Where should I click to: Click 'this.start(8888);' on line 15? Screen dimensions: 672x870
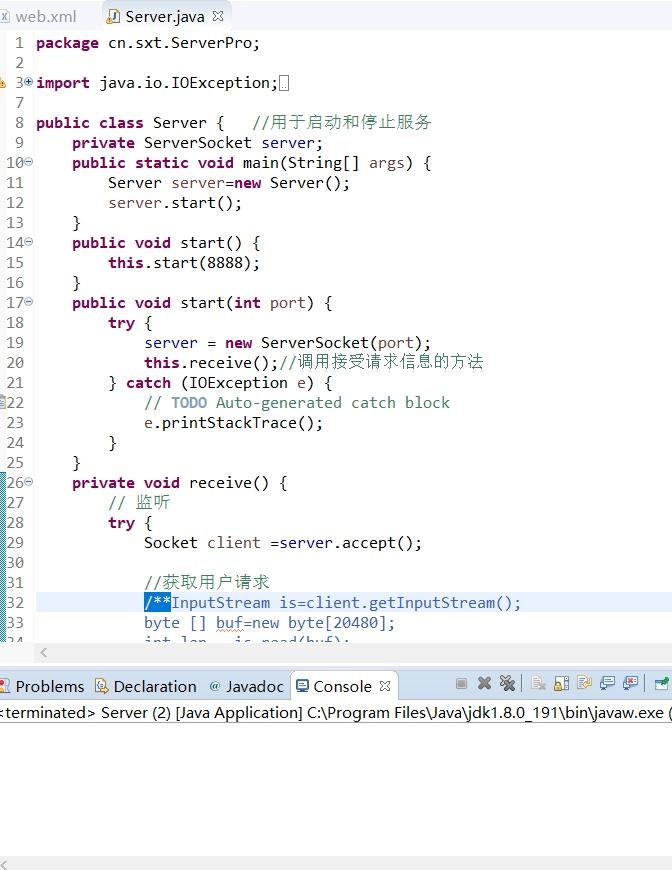click(184, 262)
